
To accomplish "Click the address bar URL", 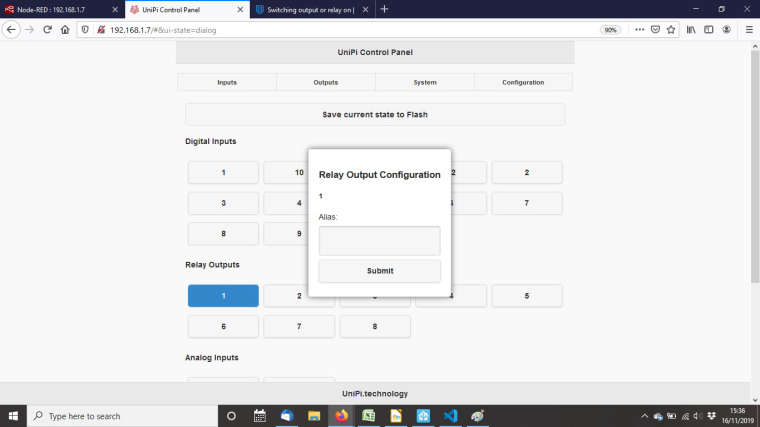I will [x=163, y=30].
